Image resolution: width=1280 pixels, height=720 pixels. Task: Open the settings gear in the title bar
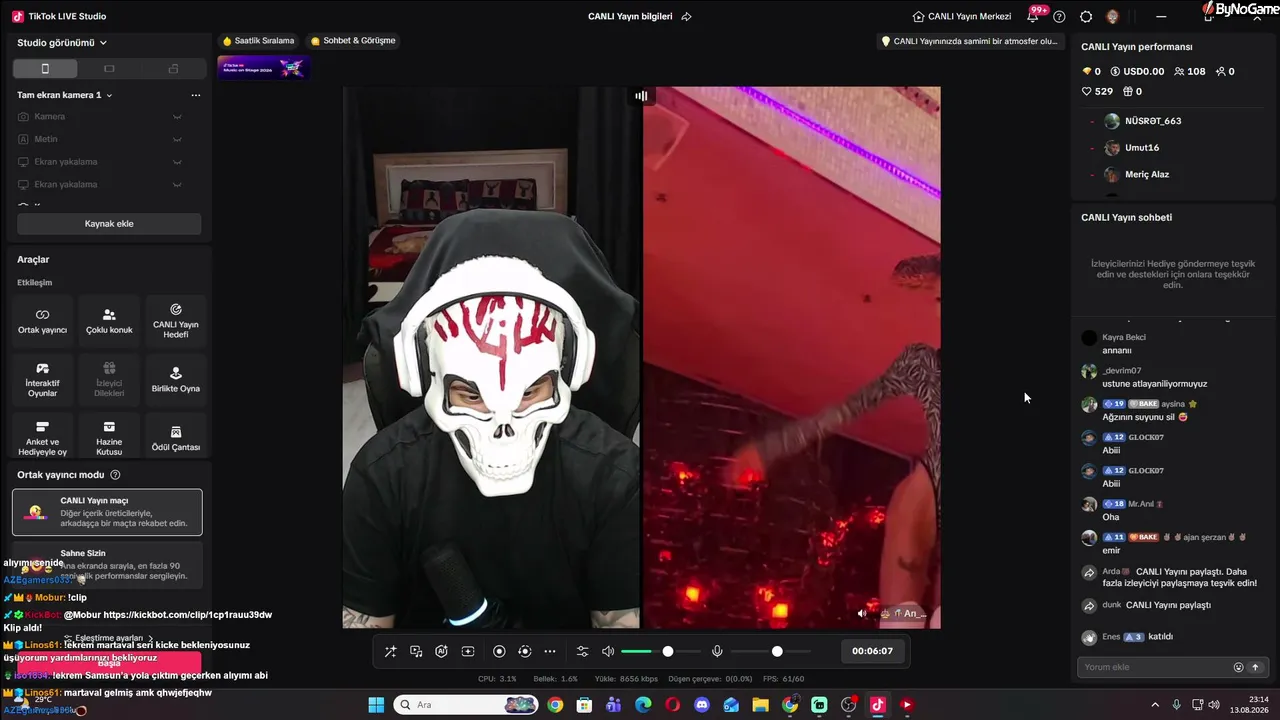pos(1086,16)
